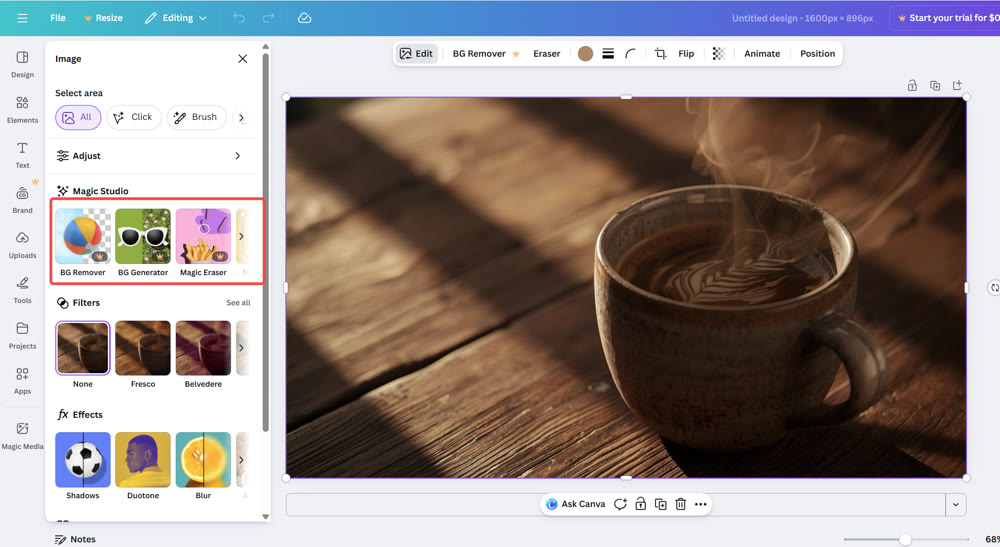The height and width of the screenshot is (547, 1000).
Task: Click the Ask Canva button
Action: (576, 504)
